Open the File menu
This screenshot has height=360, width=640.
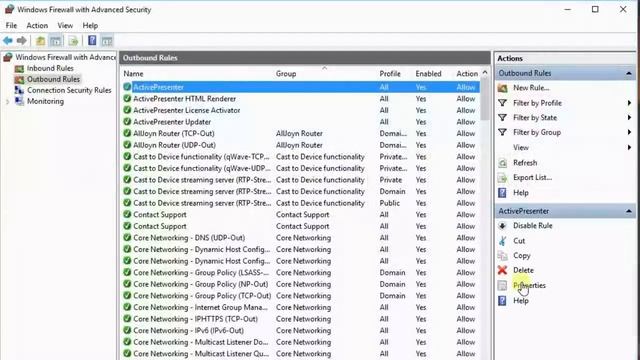[11, 25]
